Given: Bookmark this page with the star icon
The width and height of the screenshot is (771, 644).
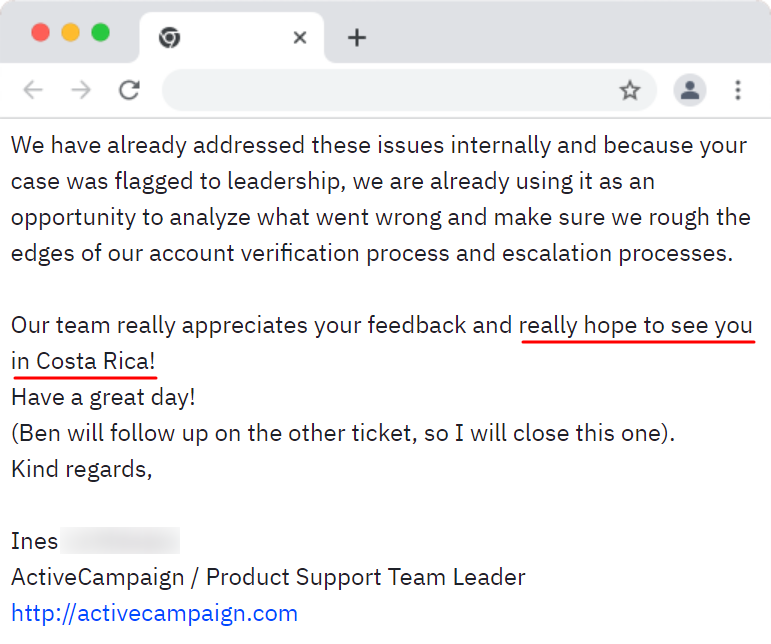Looking at the screenshot, I should 629,90.
